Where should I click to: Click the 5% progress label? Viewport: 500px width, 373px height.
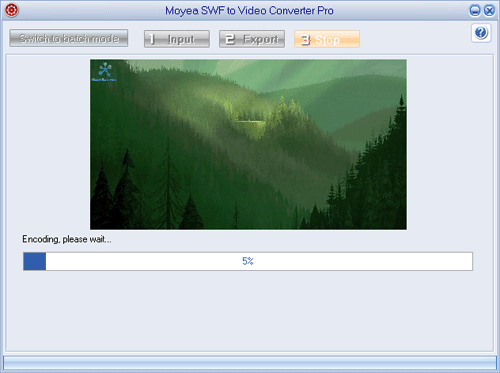(248, 261)
